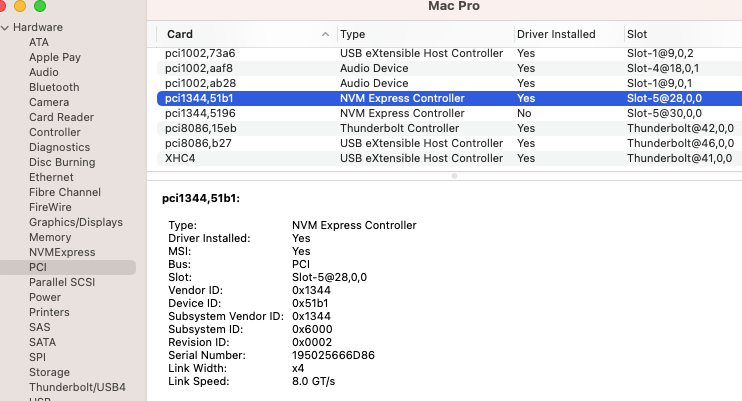Open SATA in the sidebar
742x401 pixels.
pos(43,342)
